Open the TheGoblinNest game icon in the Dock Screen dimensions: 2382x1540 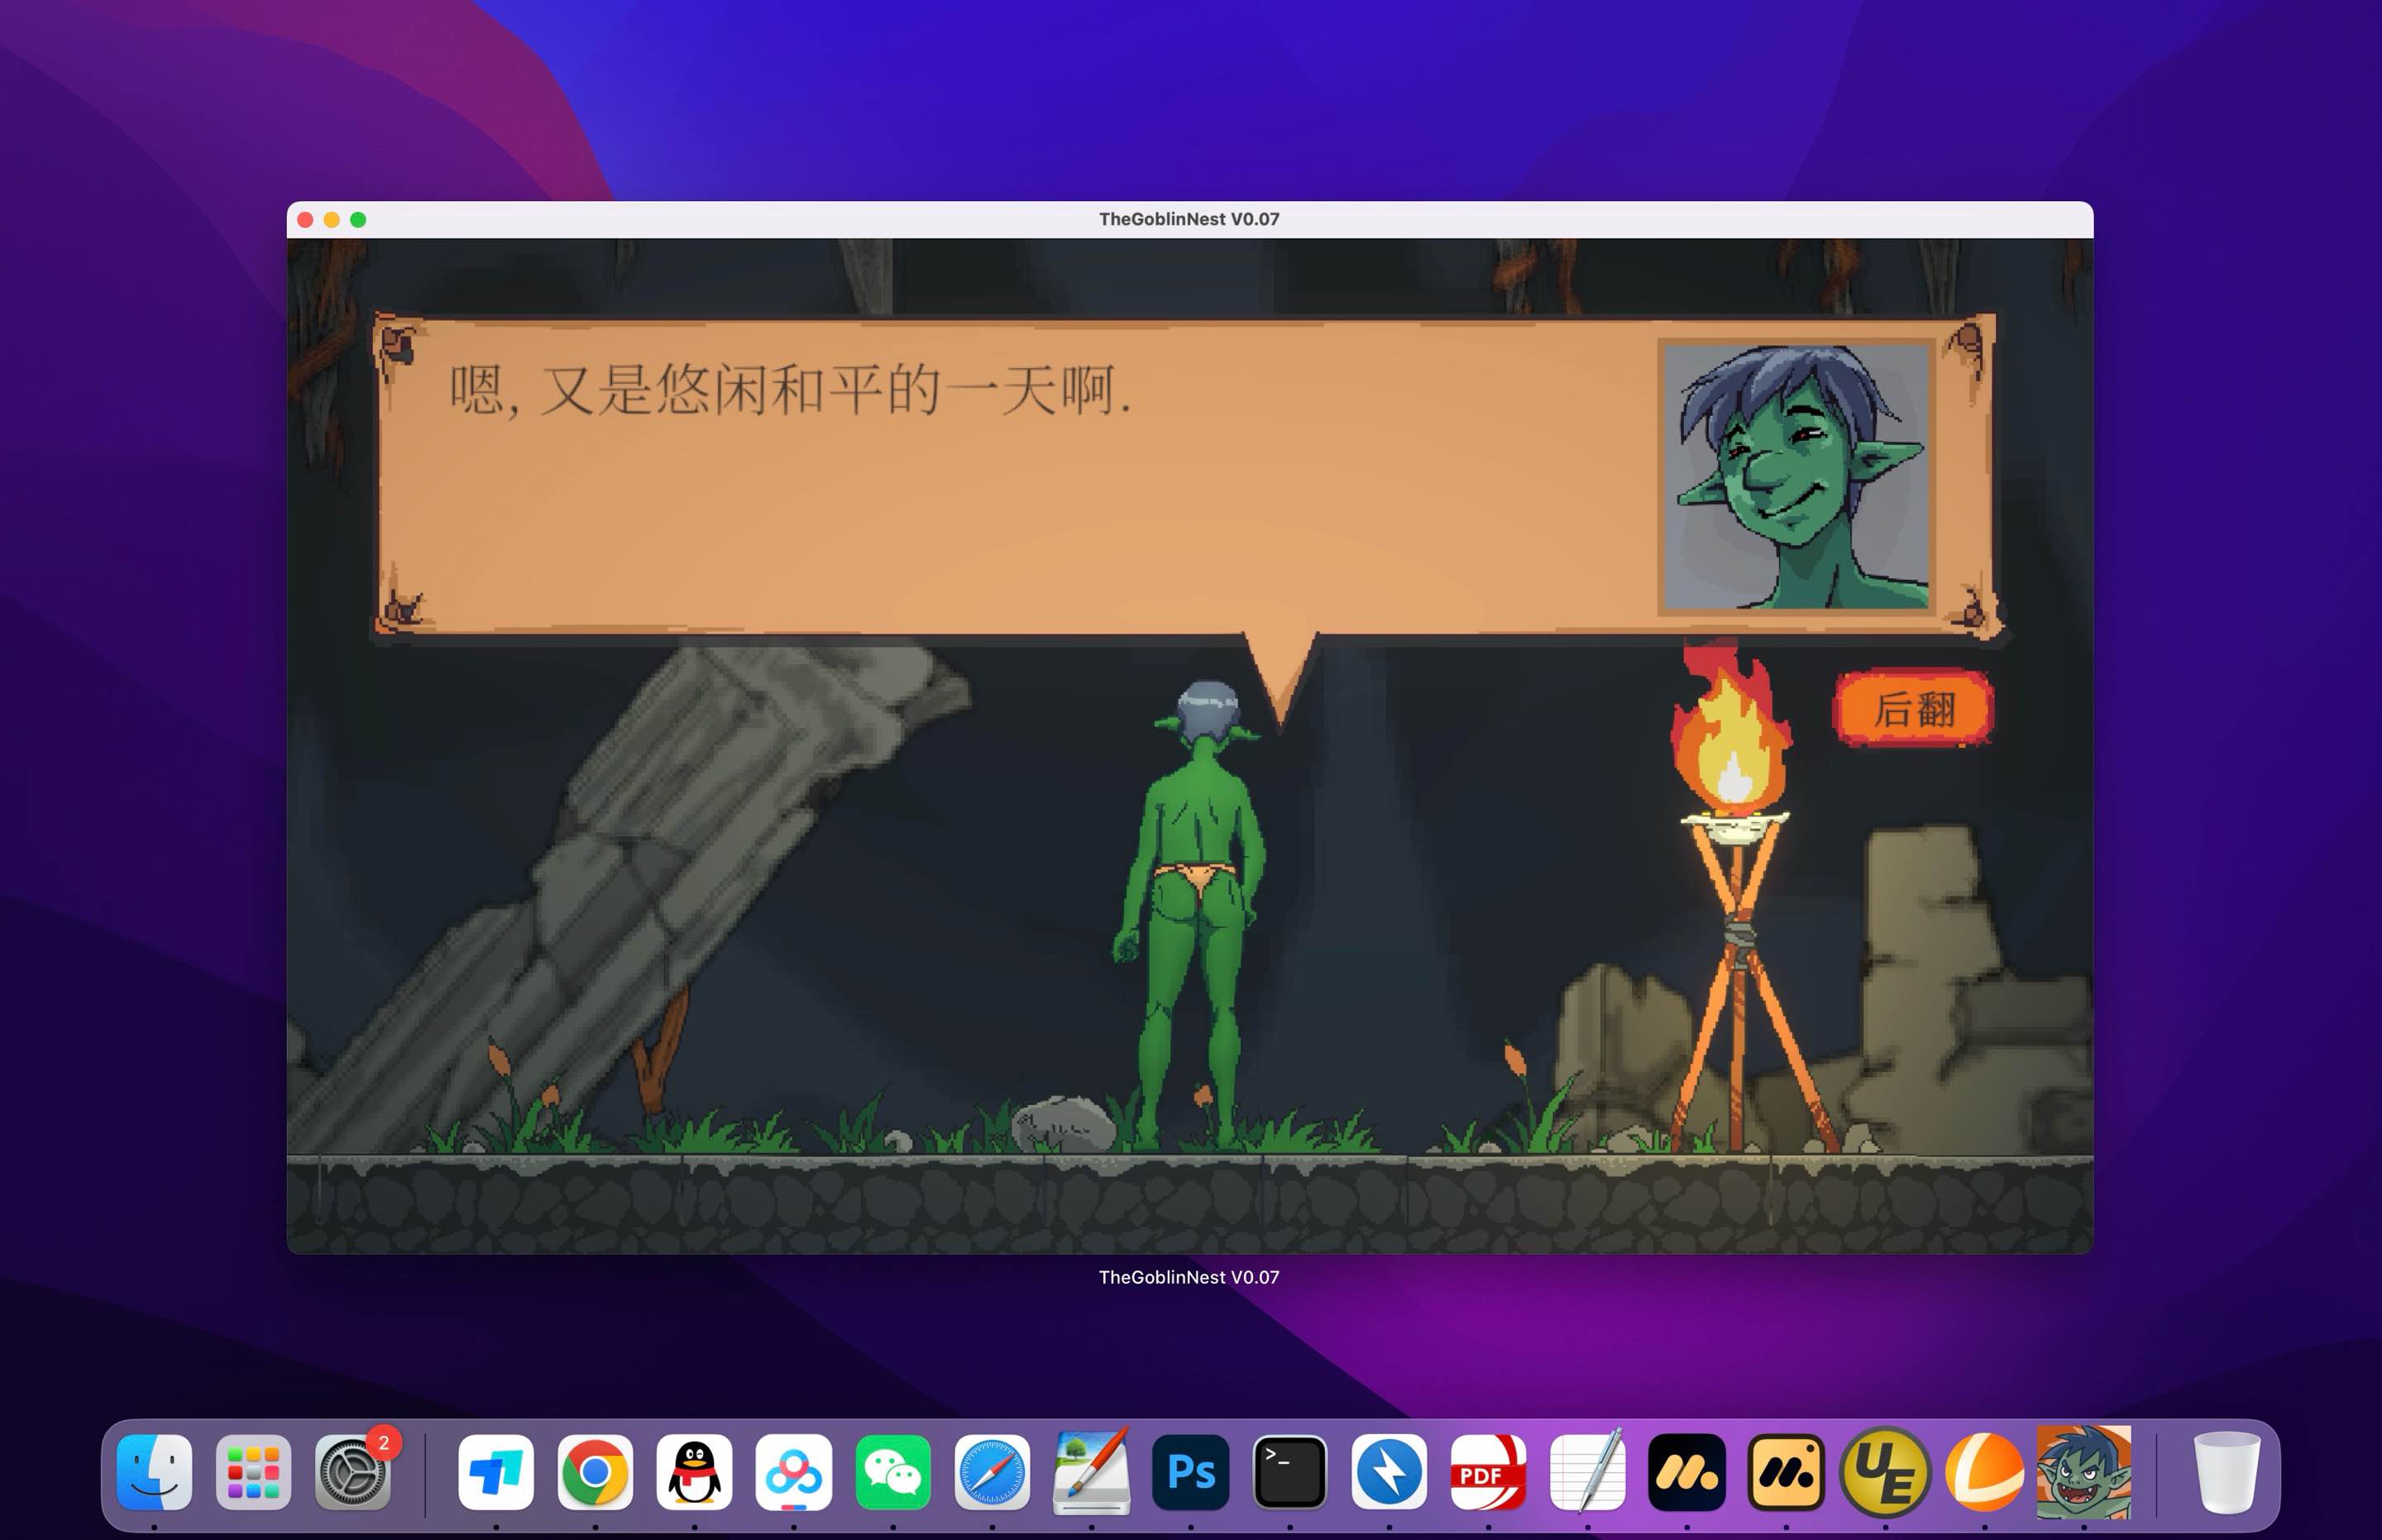pyautogui.click(x=2083, y=1472)
